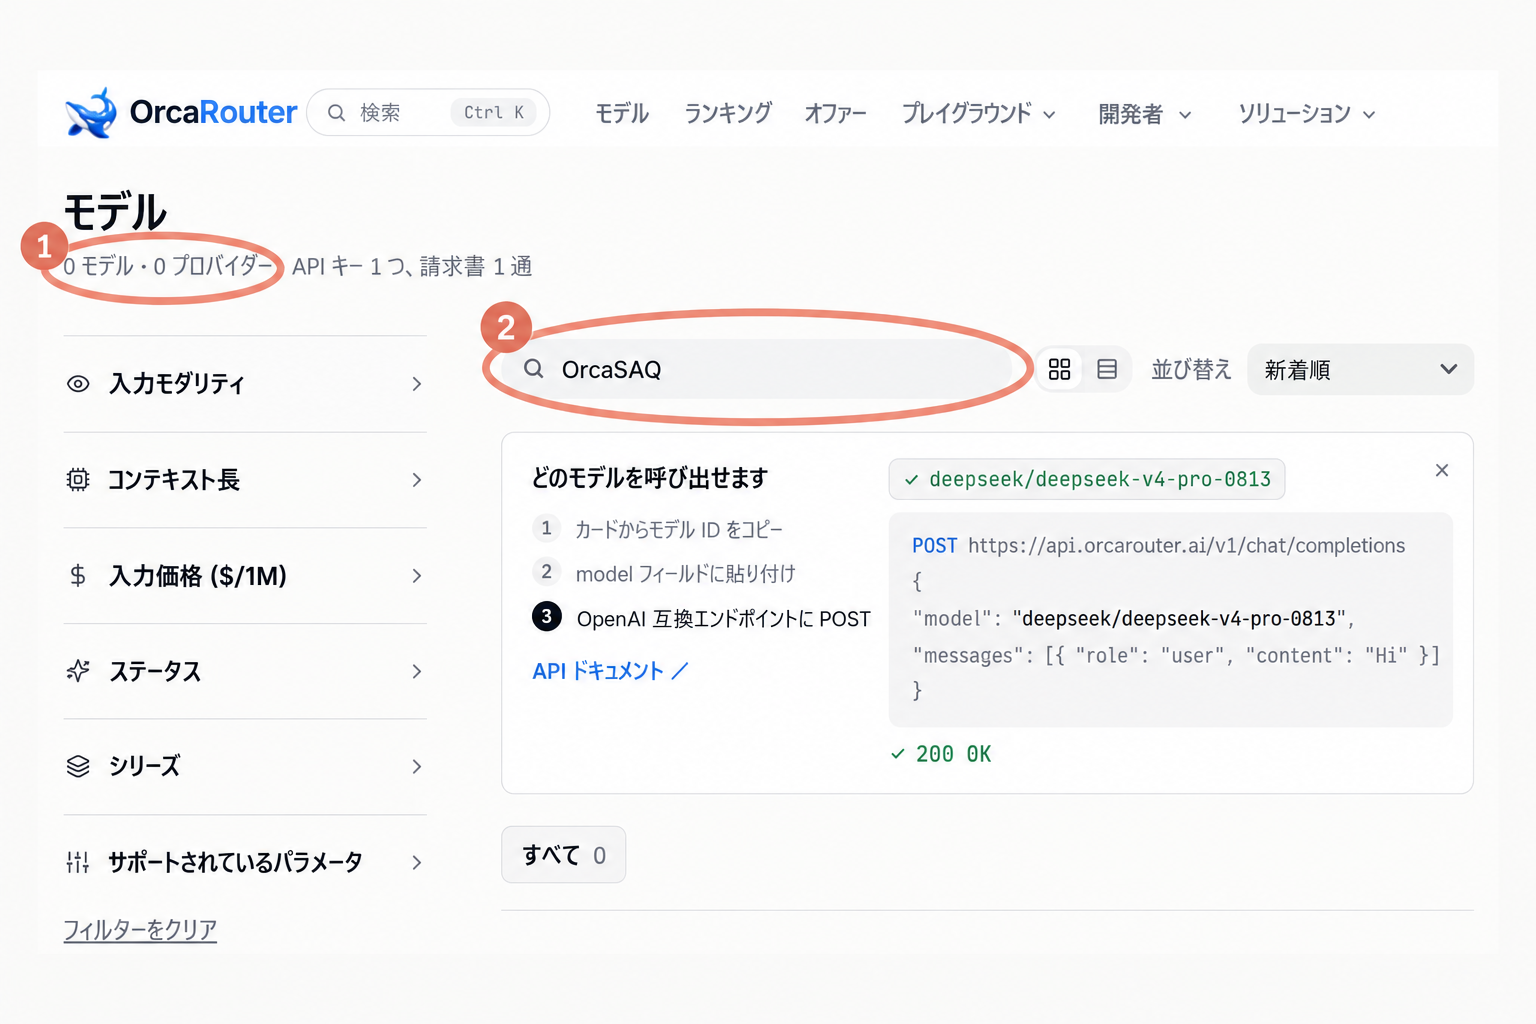Click the POST endpoint URL line
Screen dimensions: 1536x1024
click(x=1158, y=545)
